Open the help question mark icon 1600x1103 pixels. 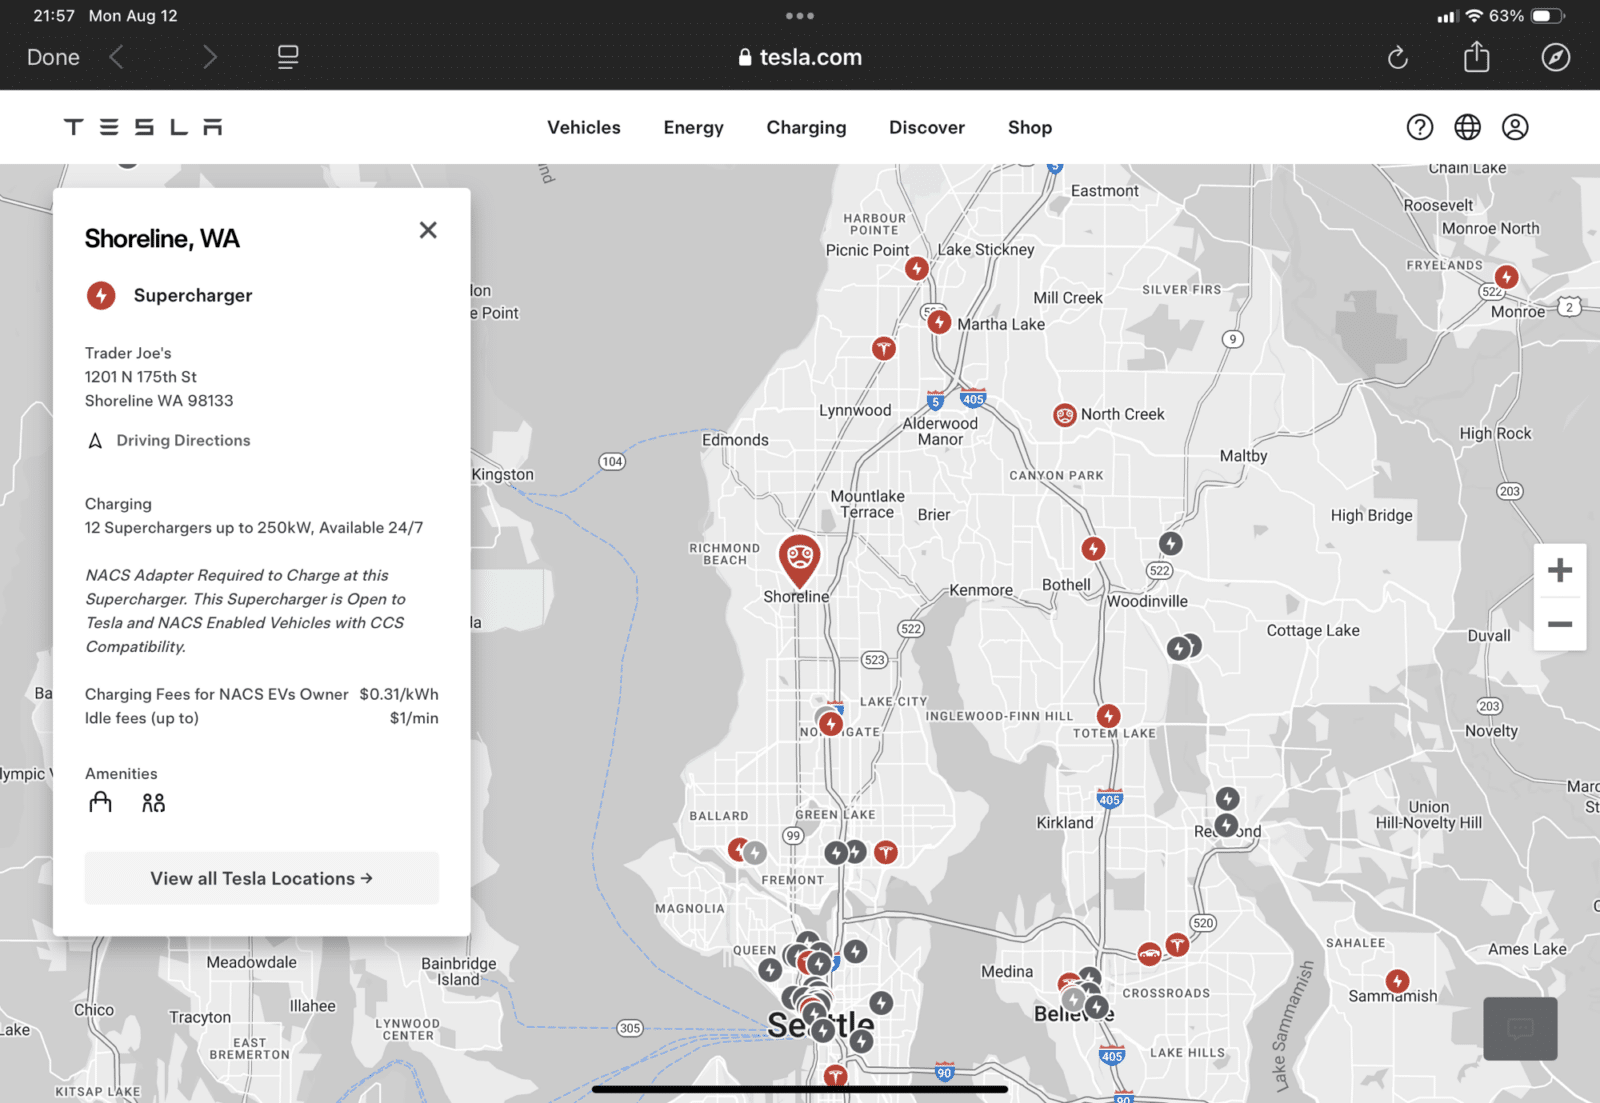coord(1420,127)
